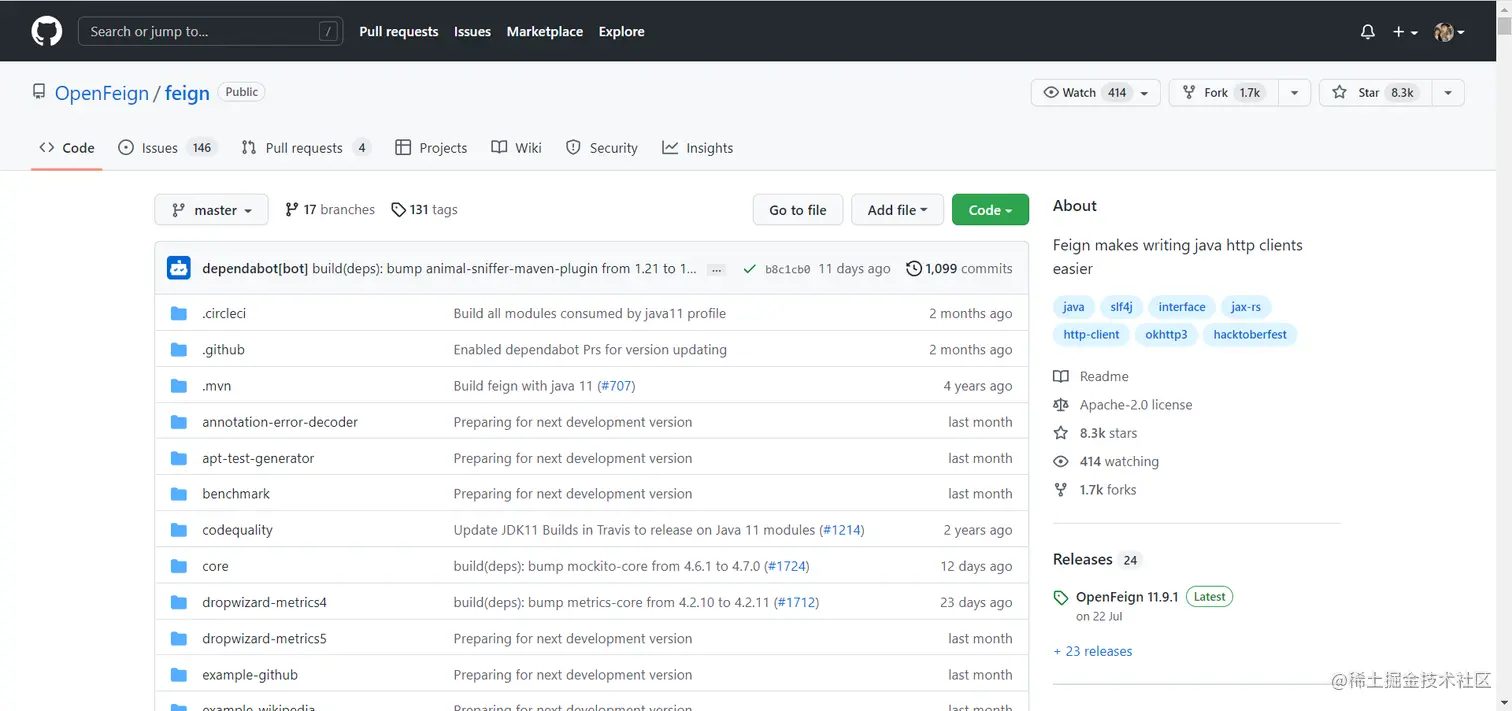1512x711 pixels.
Task: Go to Marketplace in top navigation
Action: point(545,31)
